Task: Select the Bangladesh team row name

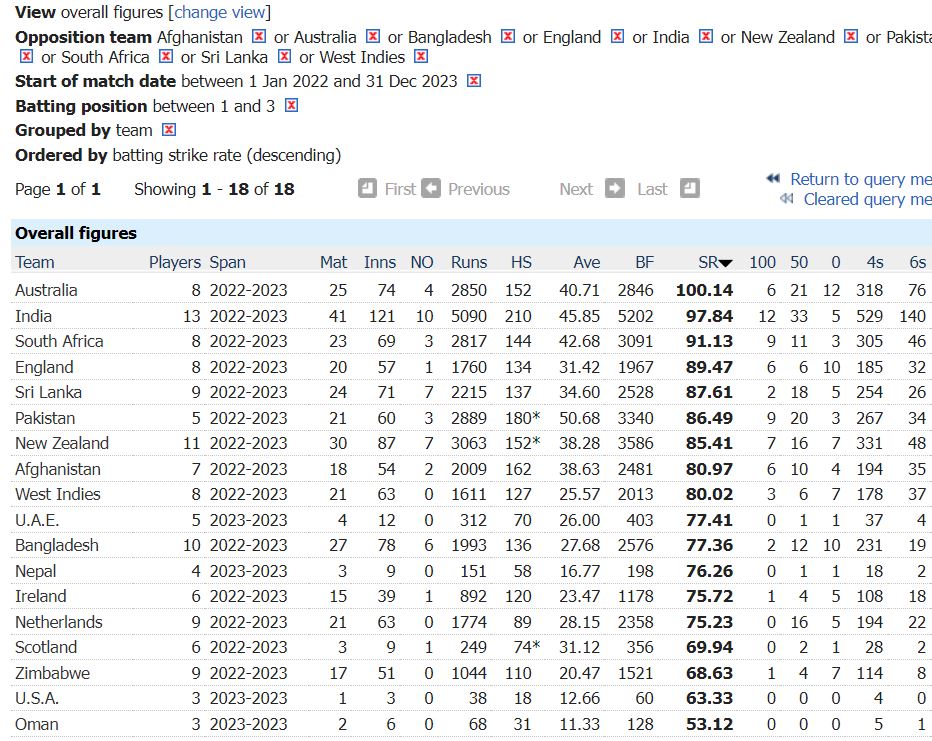Action: pyautogui.click(x=57, y=545)
